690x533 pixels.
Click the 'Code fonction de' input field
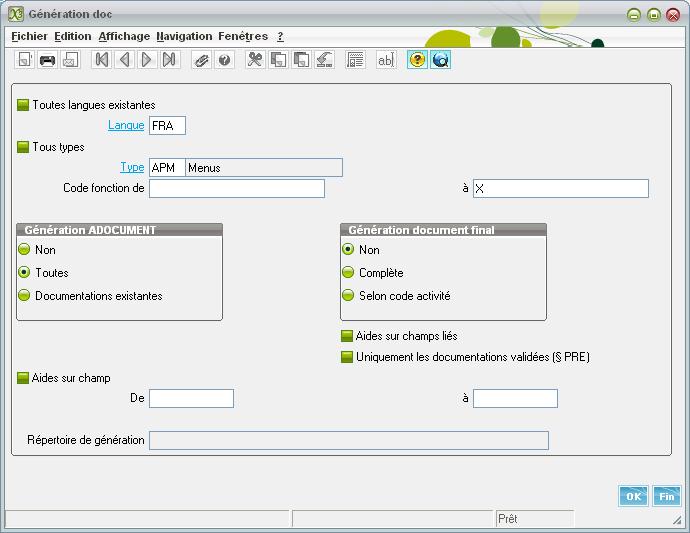click(237, 189)
